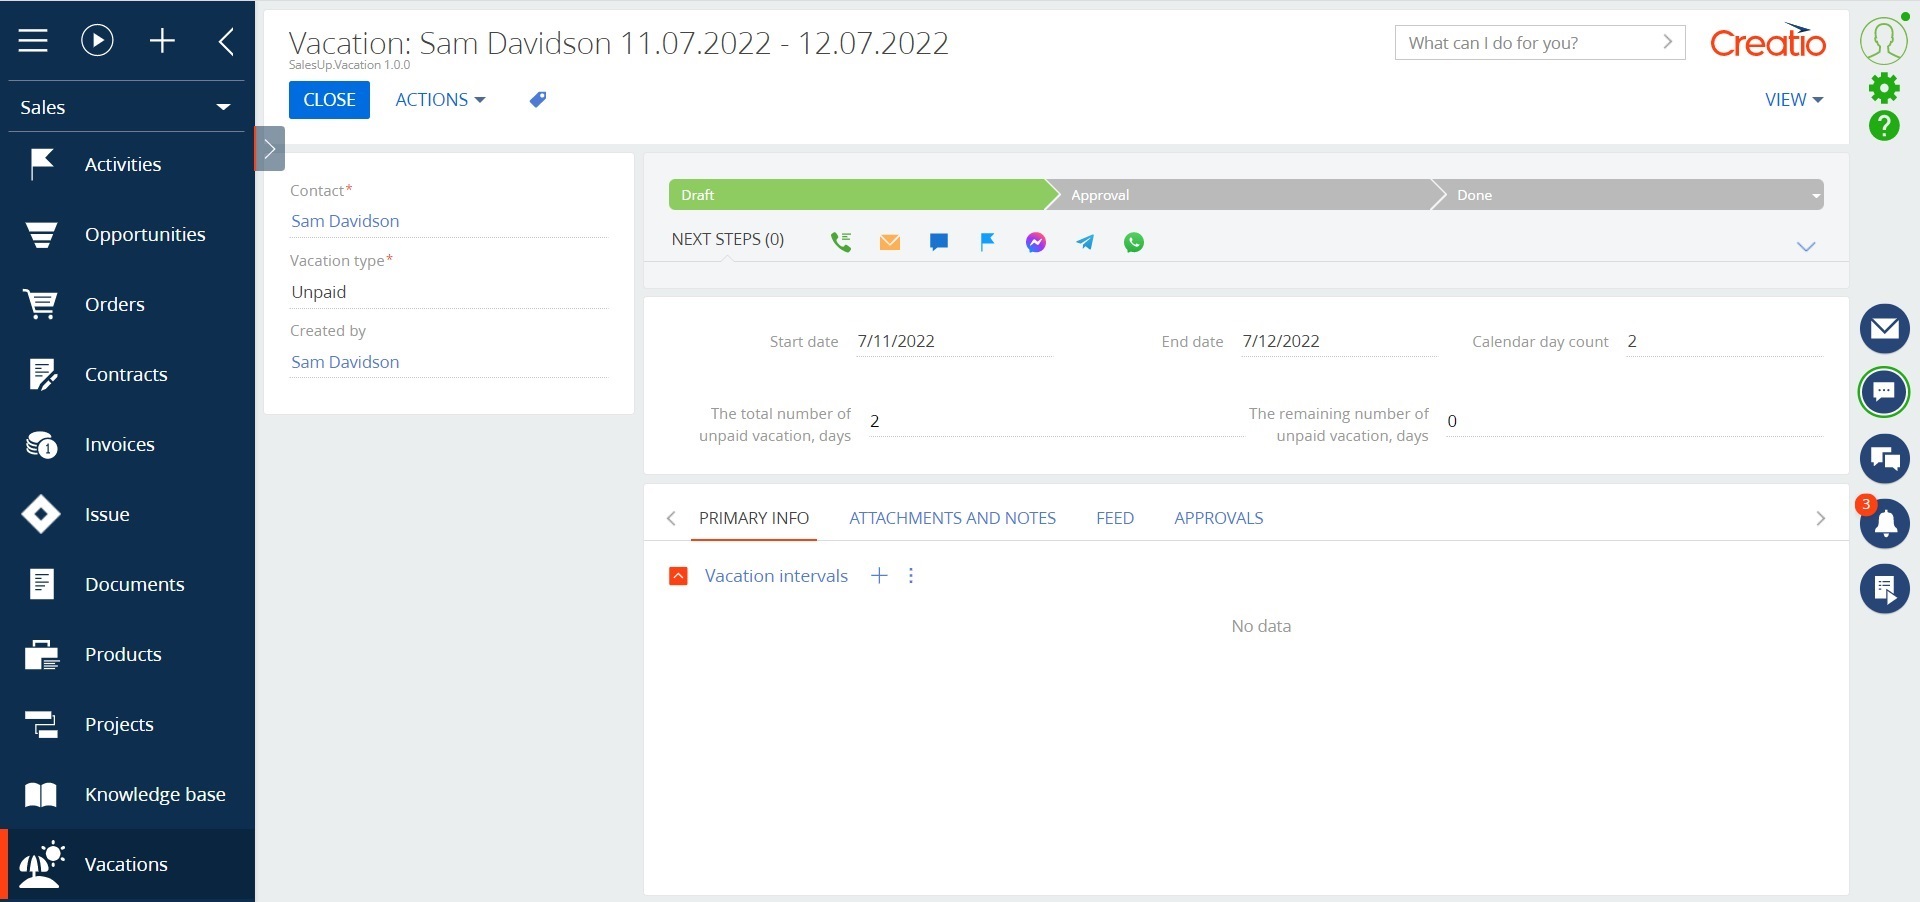Collapse the Vacation intervals detail
The height and width of the screenshot is (902, 1920).
click(x=678, y=576)
